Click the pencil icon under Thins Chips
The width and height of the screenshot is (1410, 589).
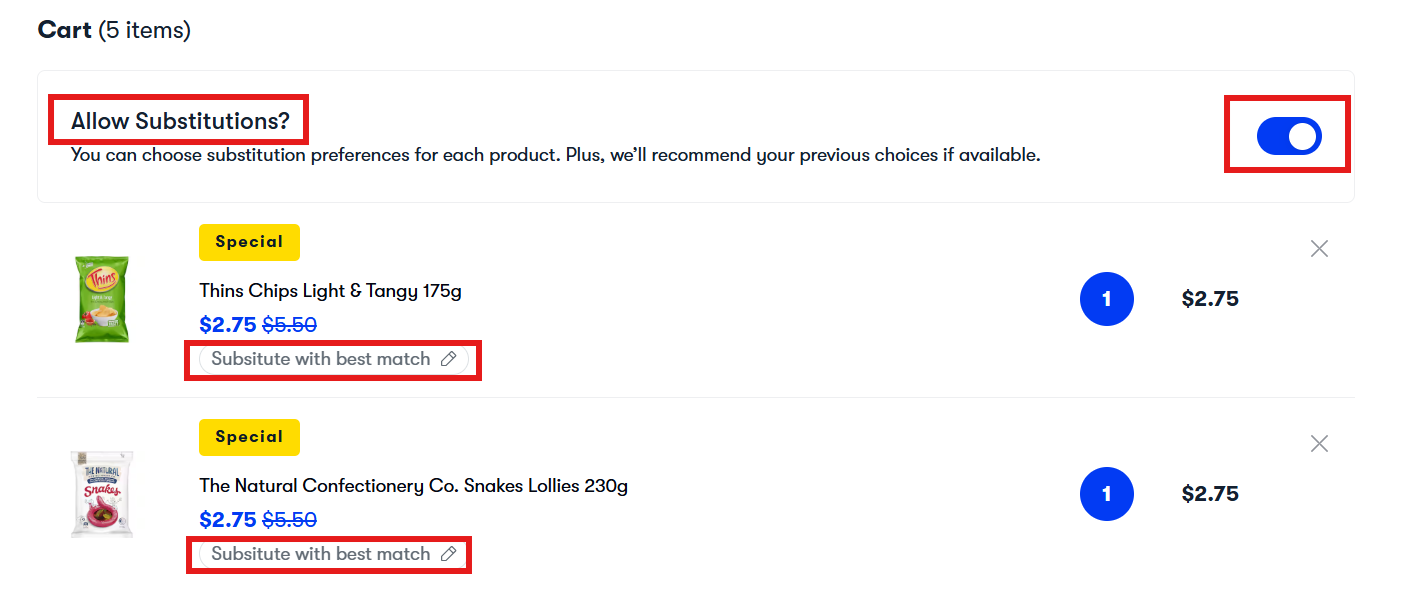tap(449, 359)
